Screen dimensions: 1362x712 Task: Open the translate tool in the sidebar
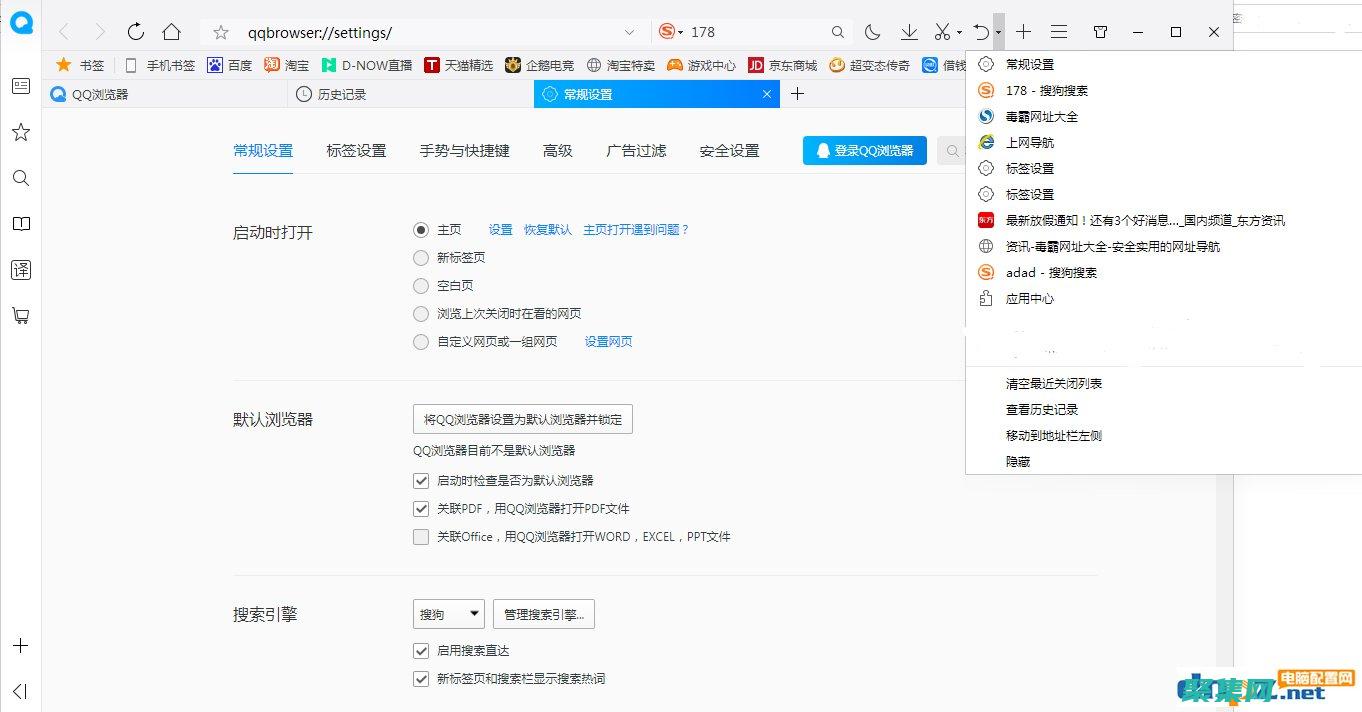[x=21, y=269]
